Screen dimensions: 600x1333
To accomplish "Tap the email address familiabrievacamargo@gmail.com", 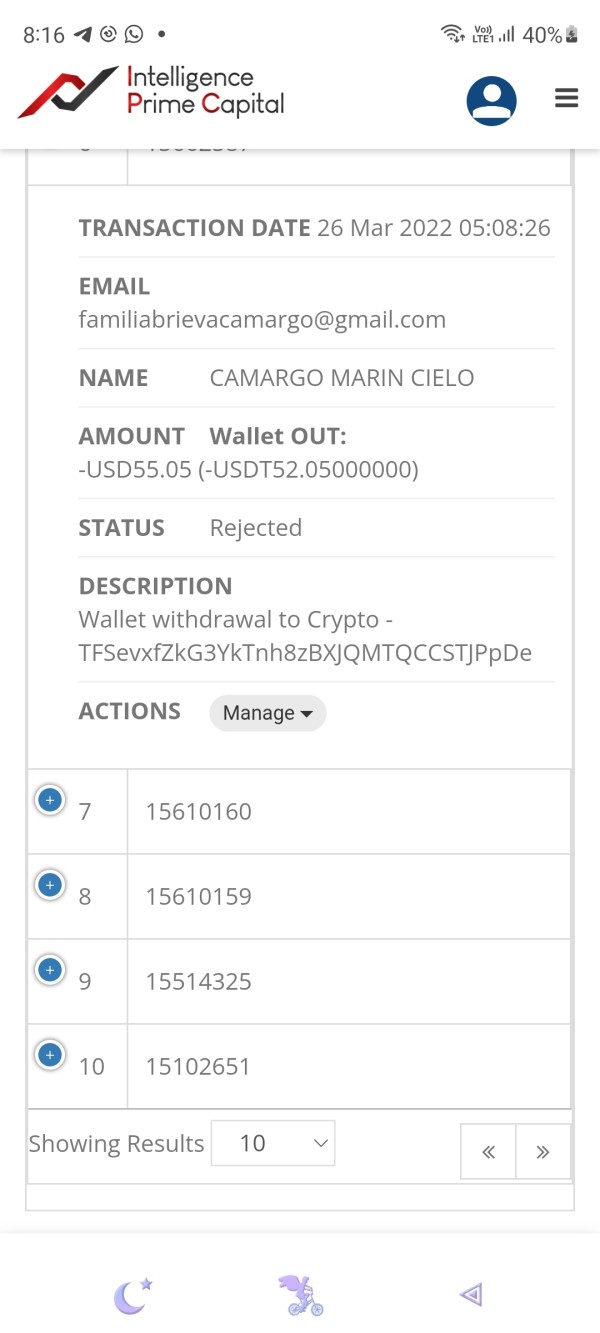I will (262, 320).
